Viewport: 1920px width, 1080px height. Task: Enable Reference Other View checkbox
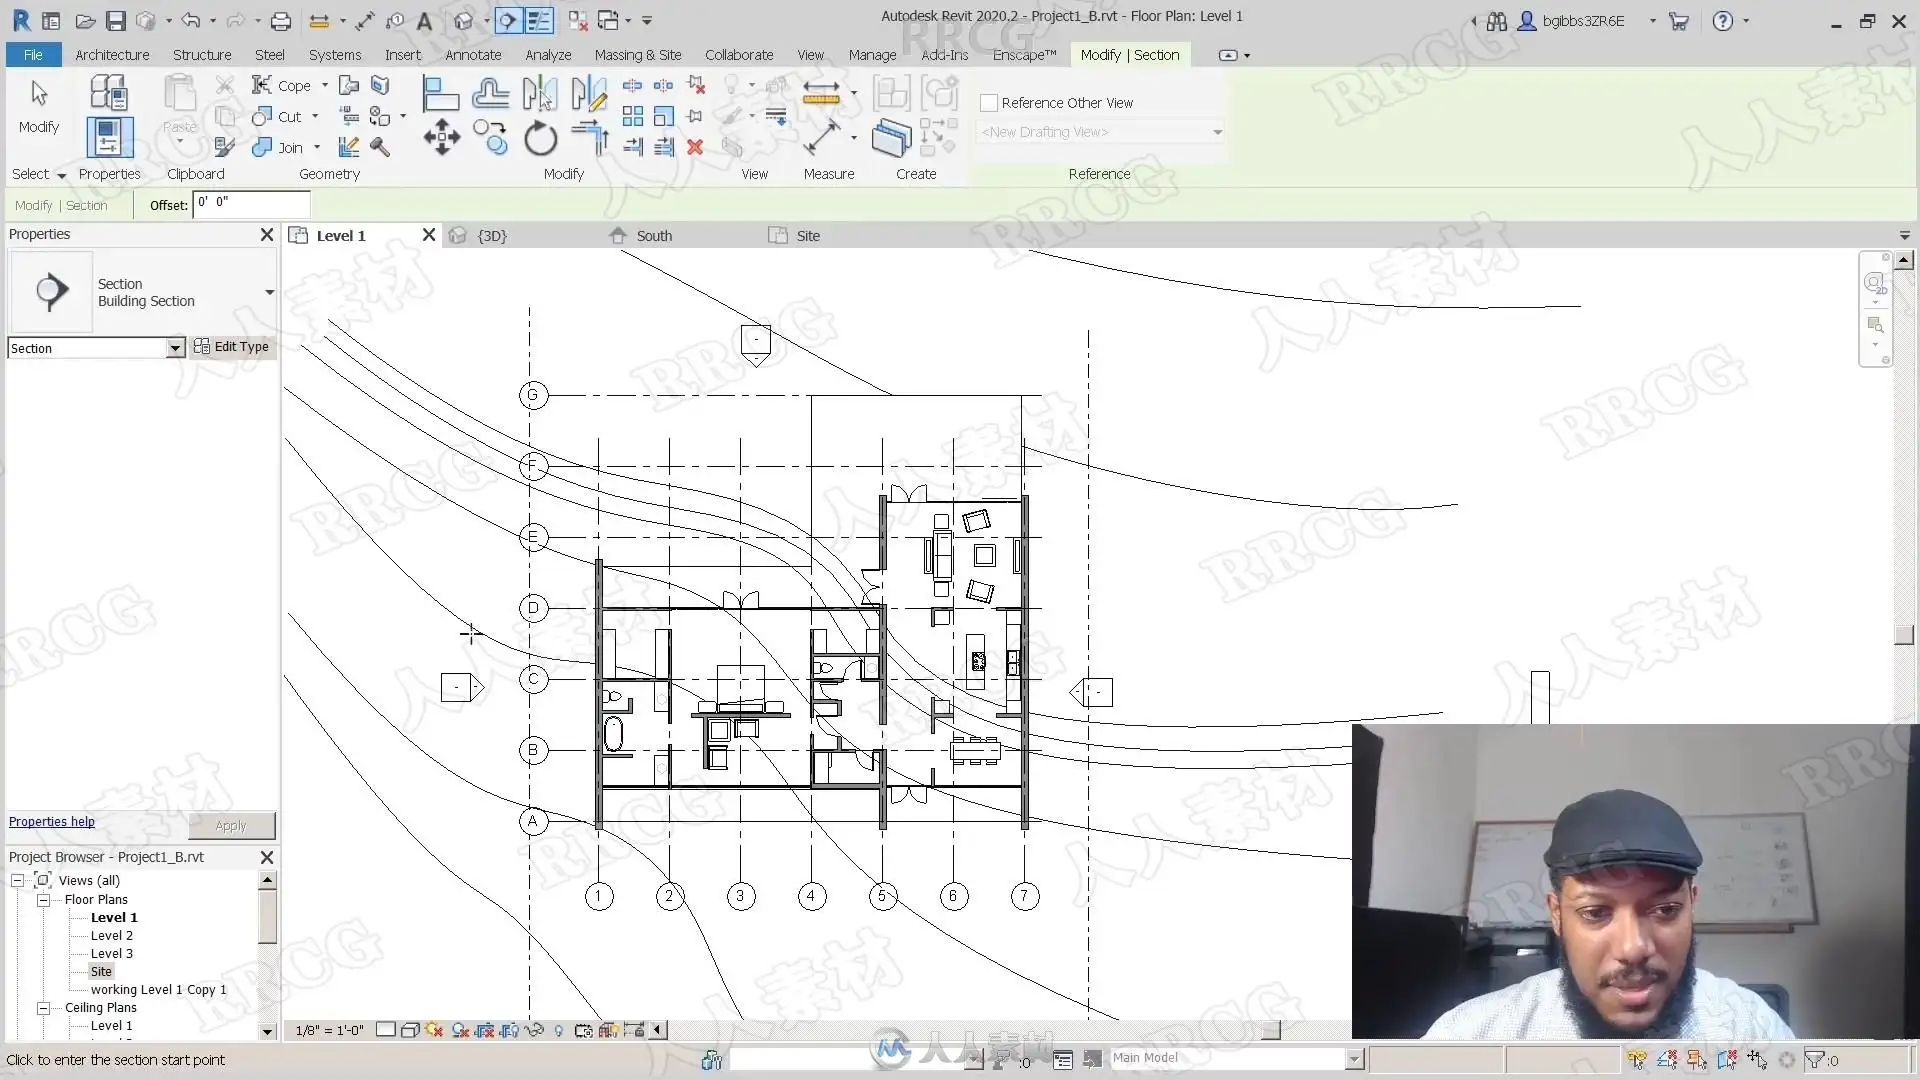click(x=989, y=103)
